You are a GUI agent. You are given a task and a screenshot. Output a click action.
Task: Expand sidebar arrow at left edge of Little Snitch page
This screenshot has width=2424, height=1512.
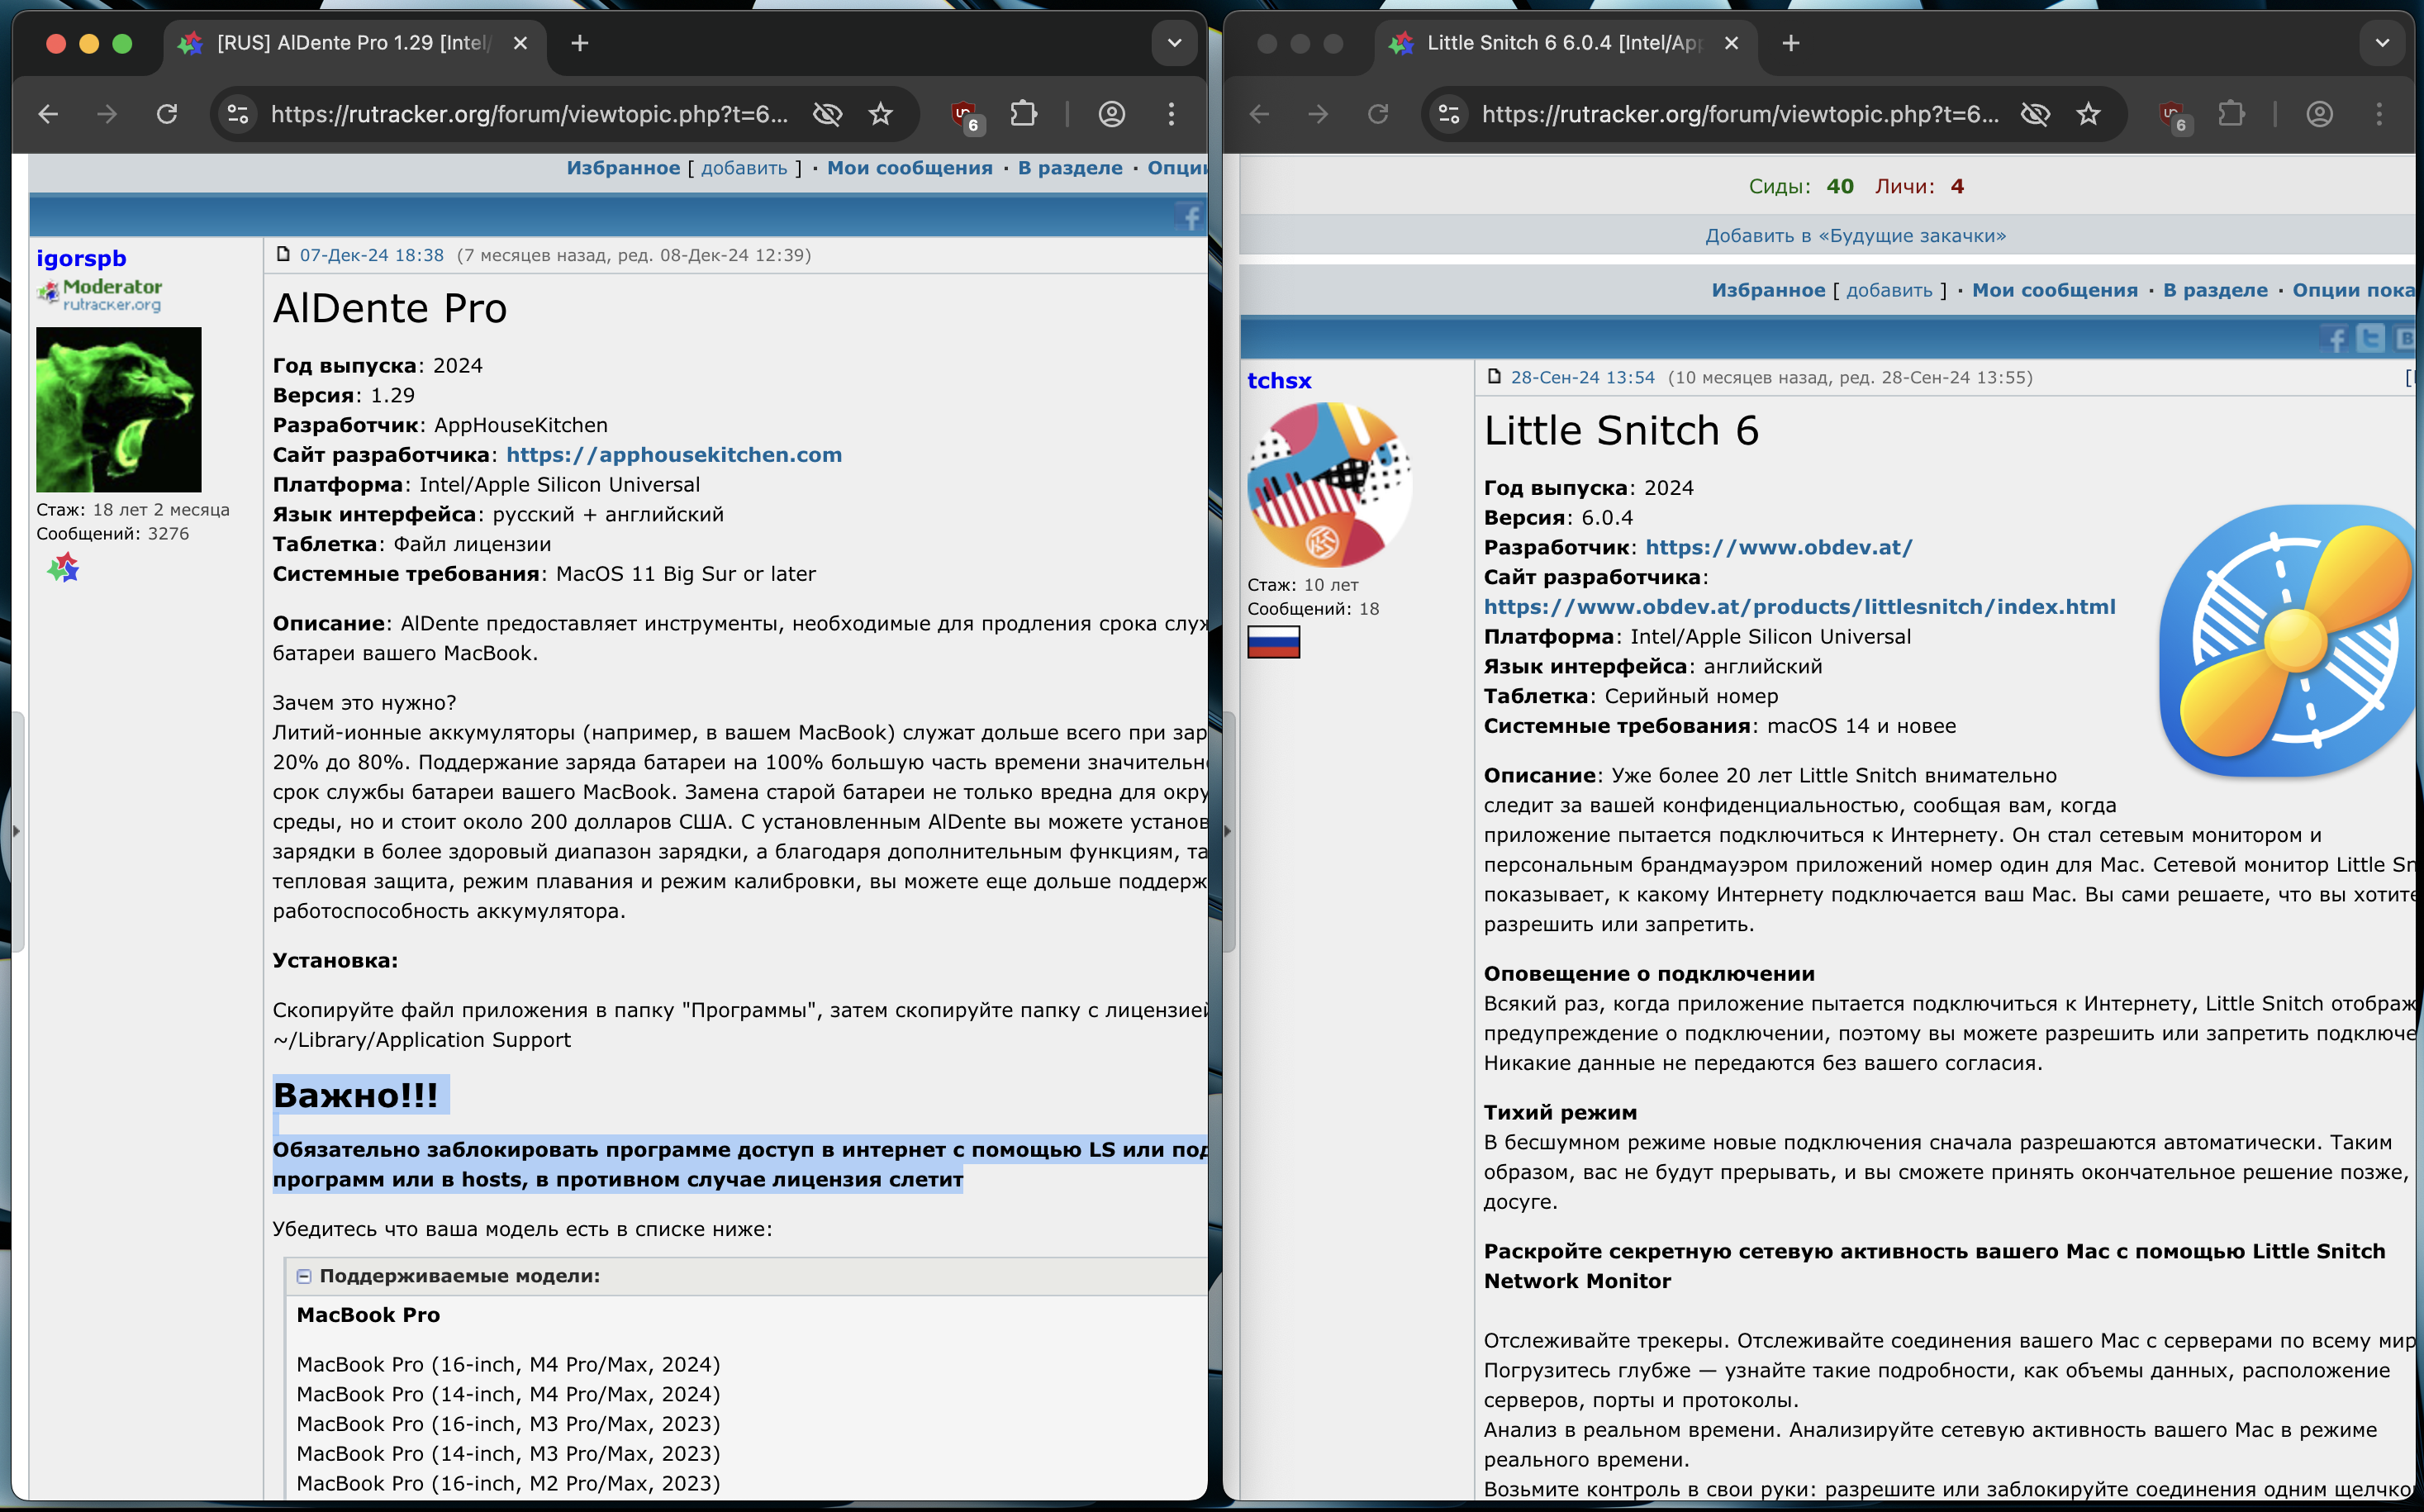[1228, 831]
